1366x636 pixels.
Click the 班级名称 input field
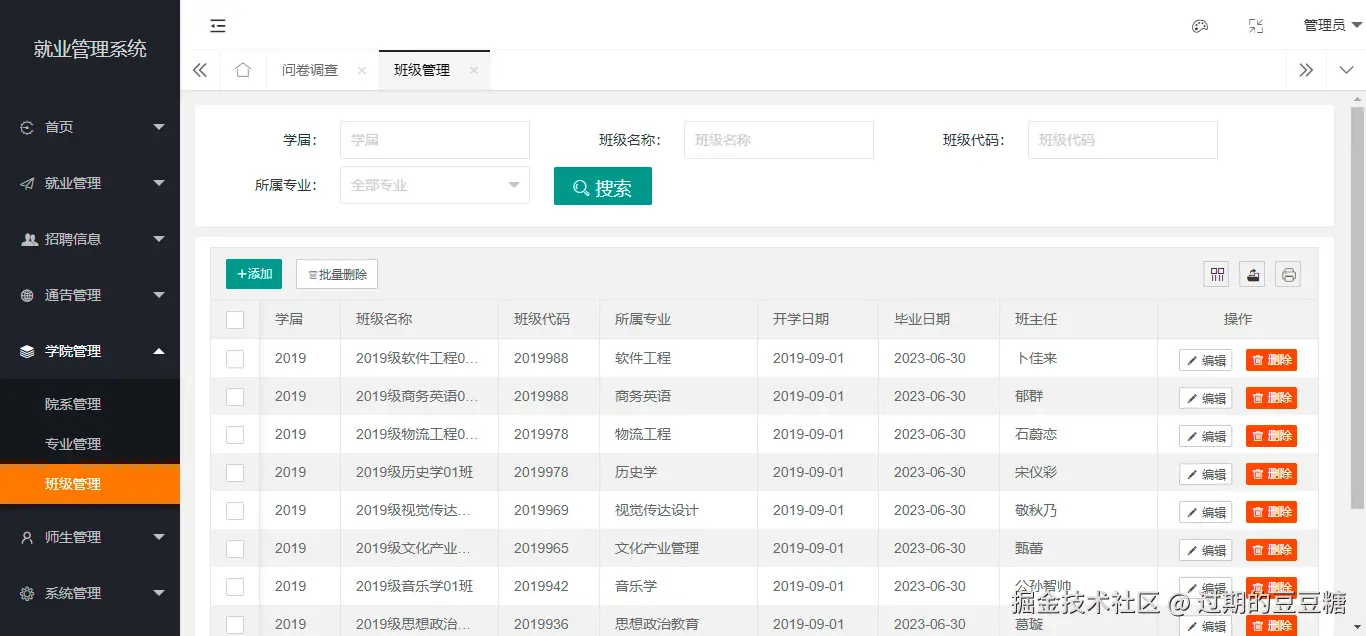pos(778,139)
